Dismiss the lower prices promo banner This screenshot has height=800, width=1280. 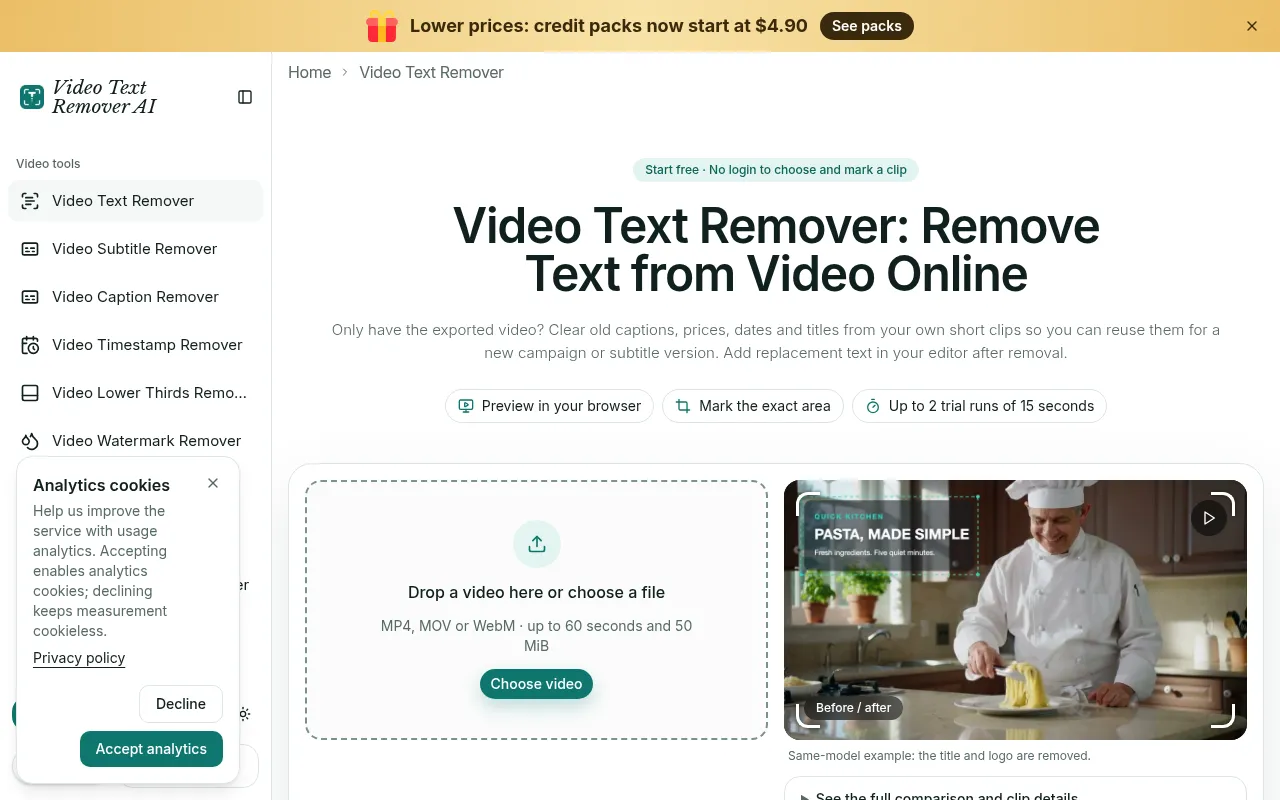pos(1252,26)
